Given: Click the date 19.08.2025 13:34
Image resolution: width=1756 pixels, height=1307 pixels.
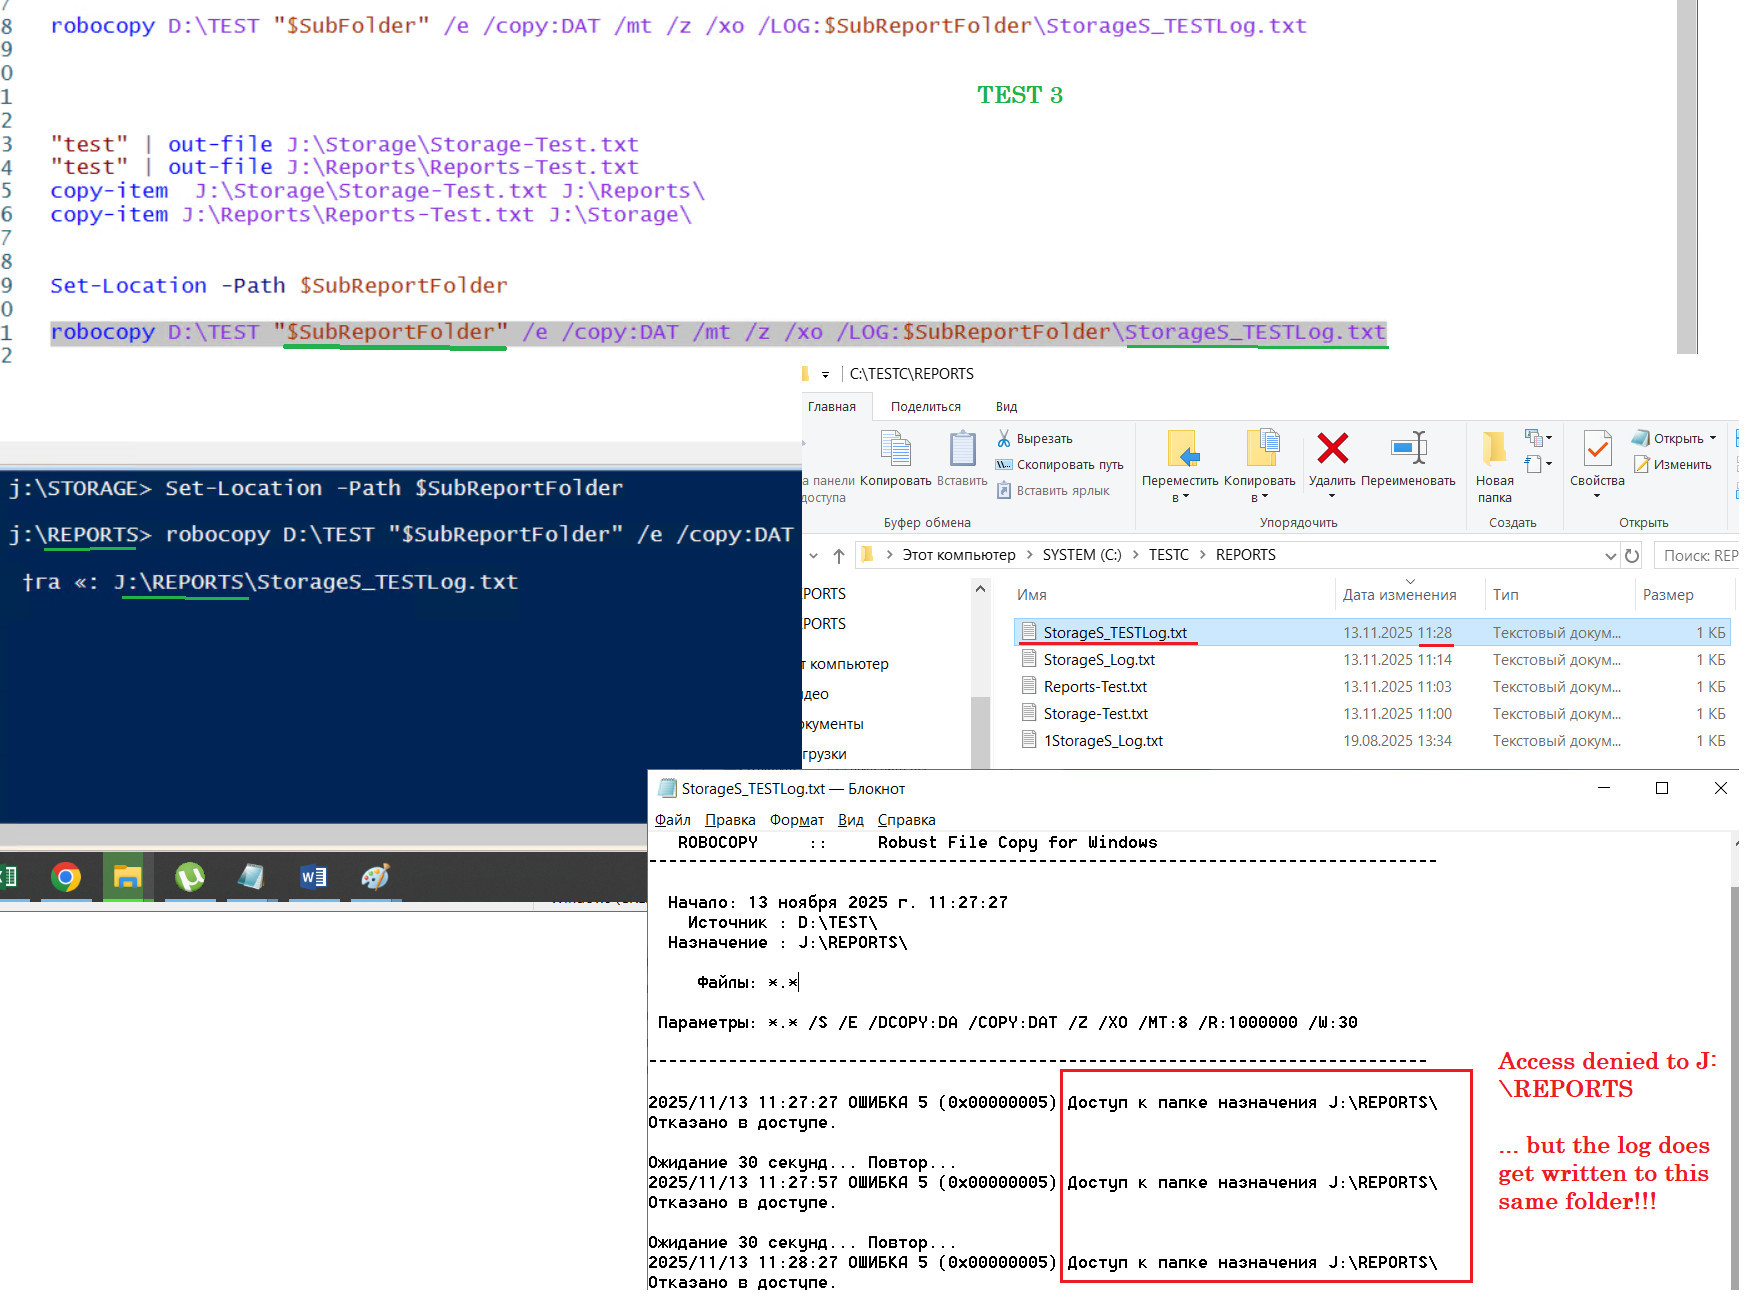Looking at the screenshot, I should 1397,741.
